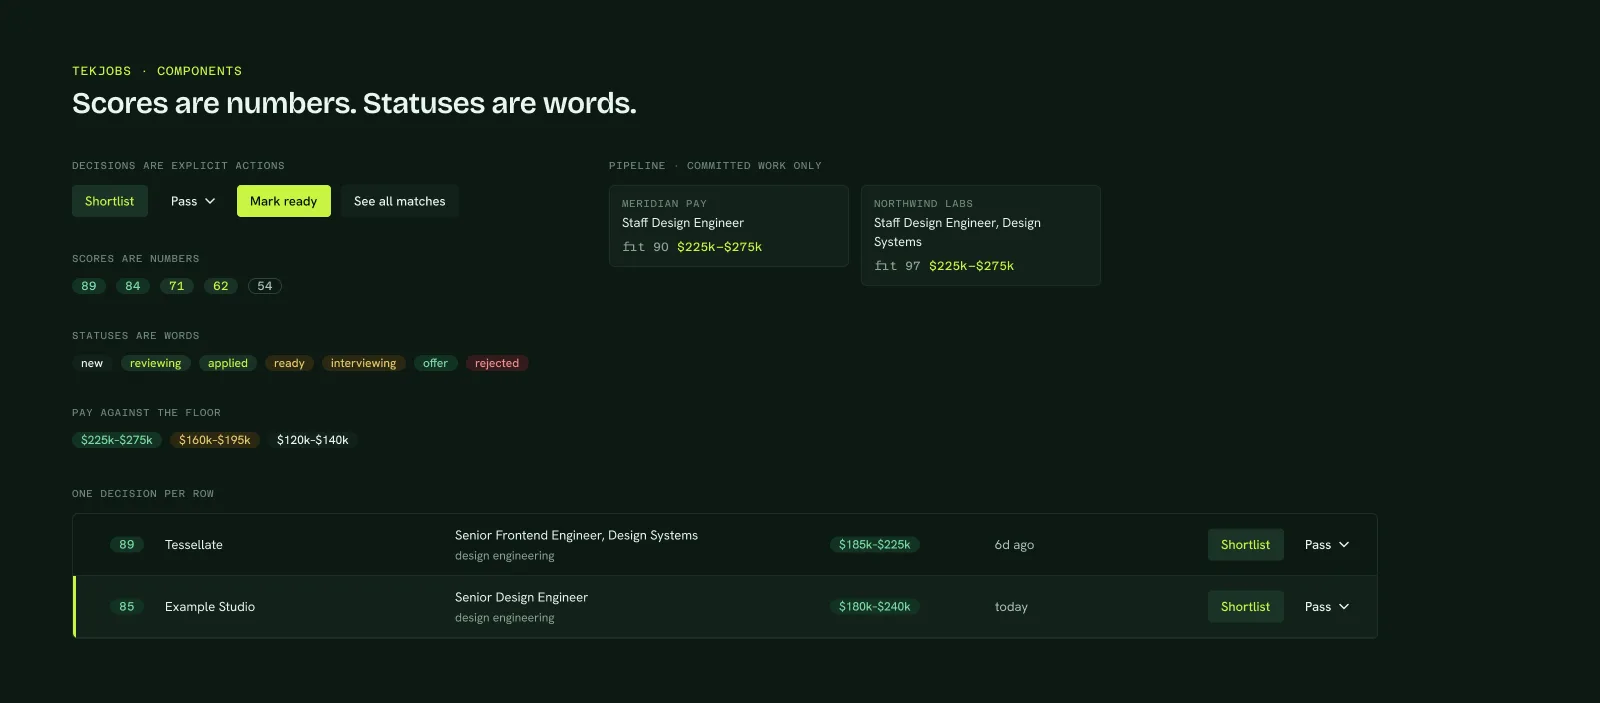This screenshot has height=703, width=1600.
Task: Click the $120k-$140k pay chip
Action: pyautogui.click(x=313, y=440)
